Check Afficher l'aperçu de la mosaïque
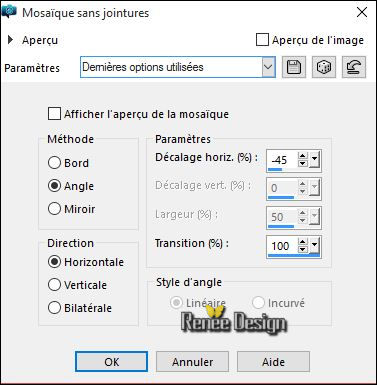 54,113
